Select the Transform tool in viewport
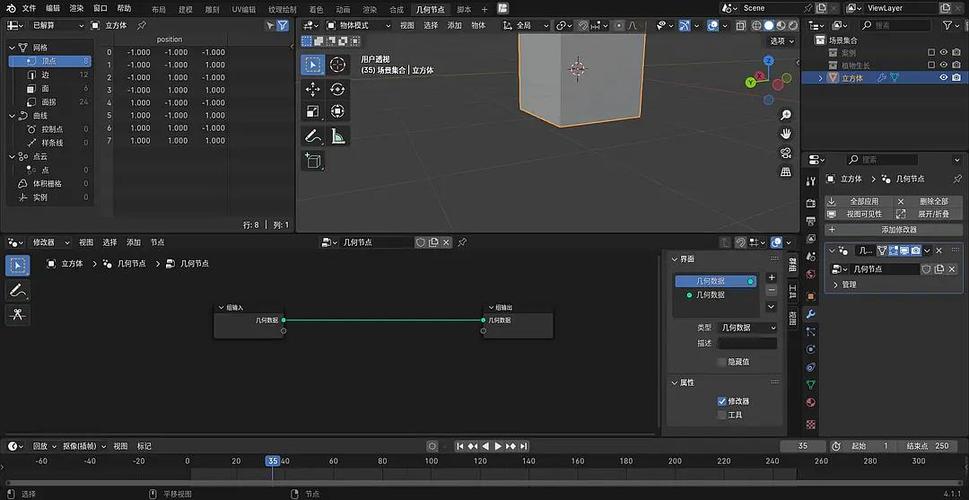The width and height of the screenshot is (969, 500). point(337,111)
